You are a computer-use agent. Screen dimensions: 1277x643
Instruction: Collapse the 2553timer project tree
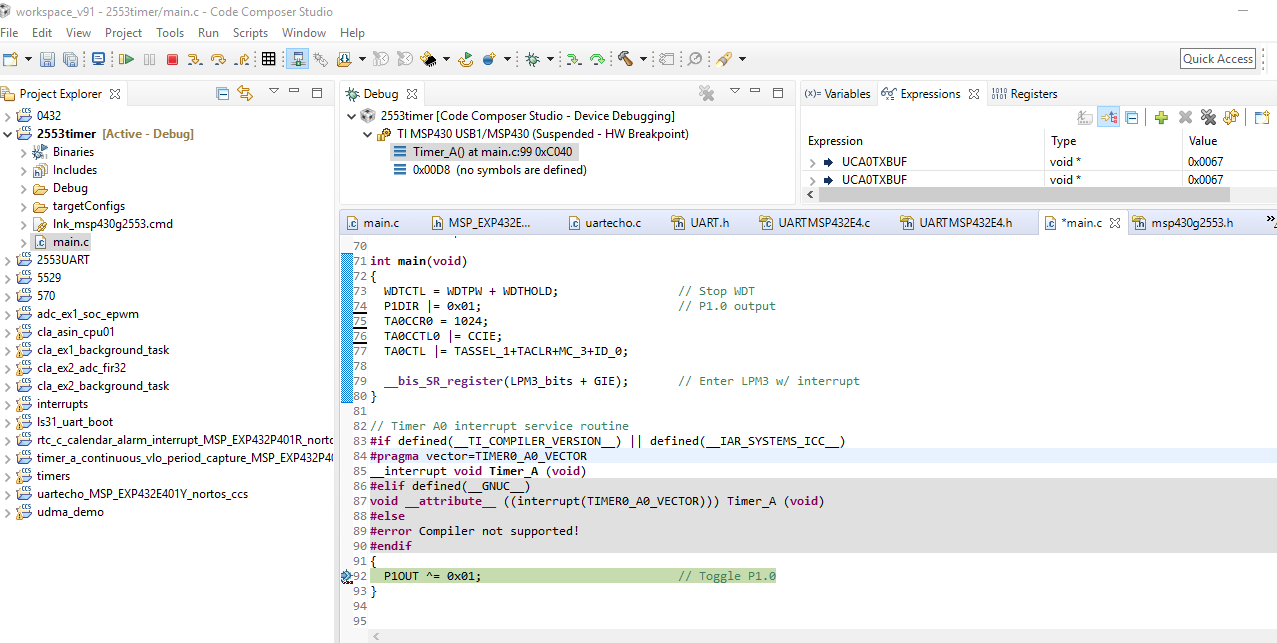[x=9, y=134]
